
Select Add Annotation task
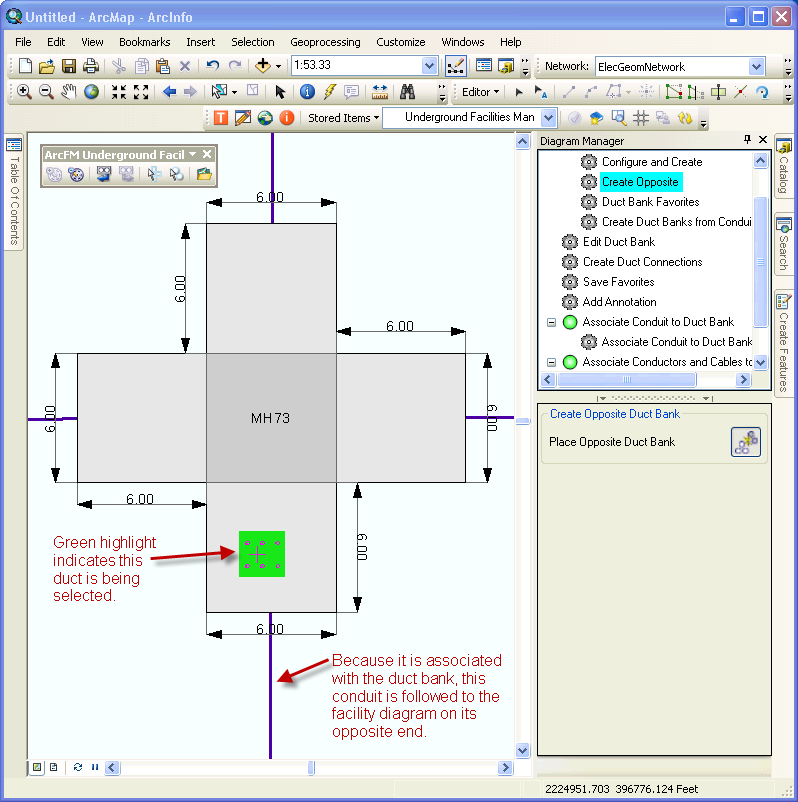[619, 302]
